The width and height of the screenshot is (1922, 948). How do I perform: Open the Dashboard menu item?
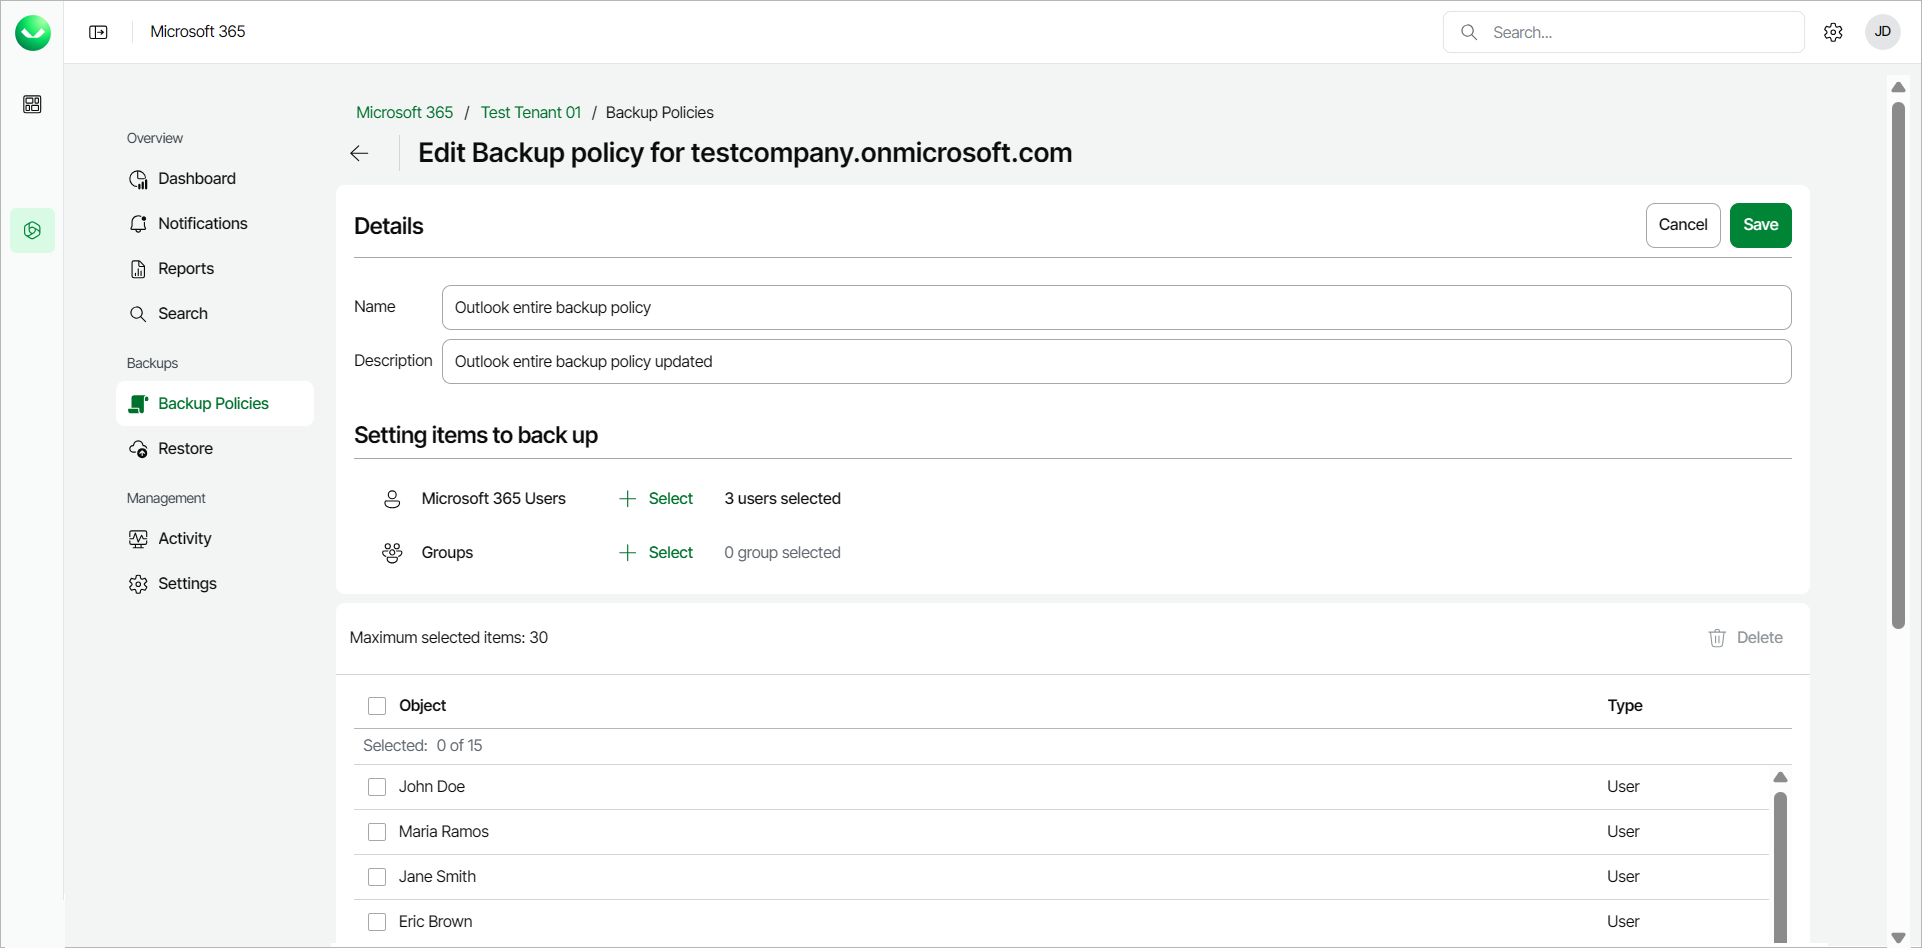coord(197,179)
